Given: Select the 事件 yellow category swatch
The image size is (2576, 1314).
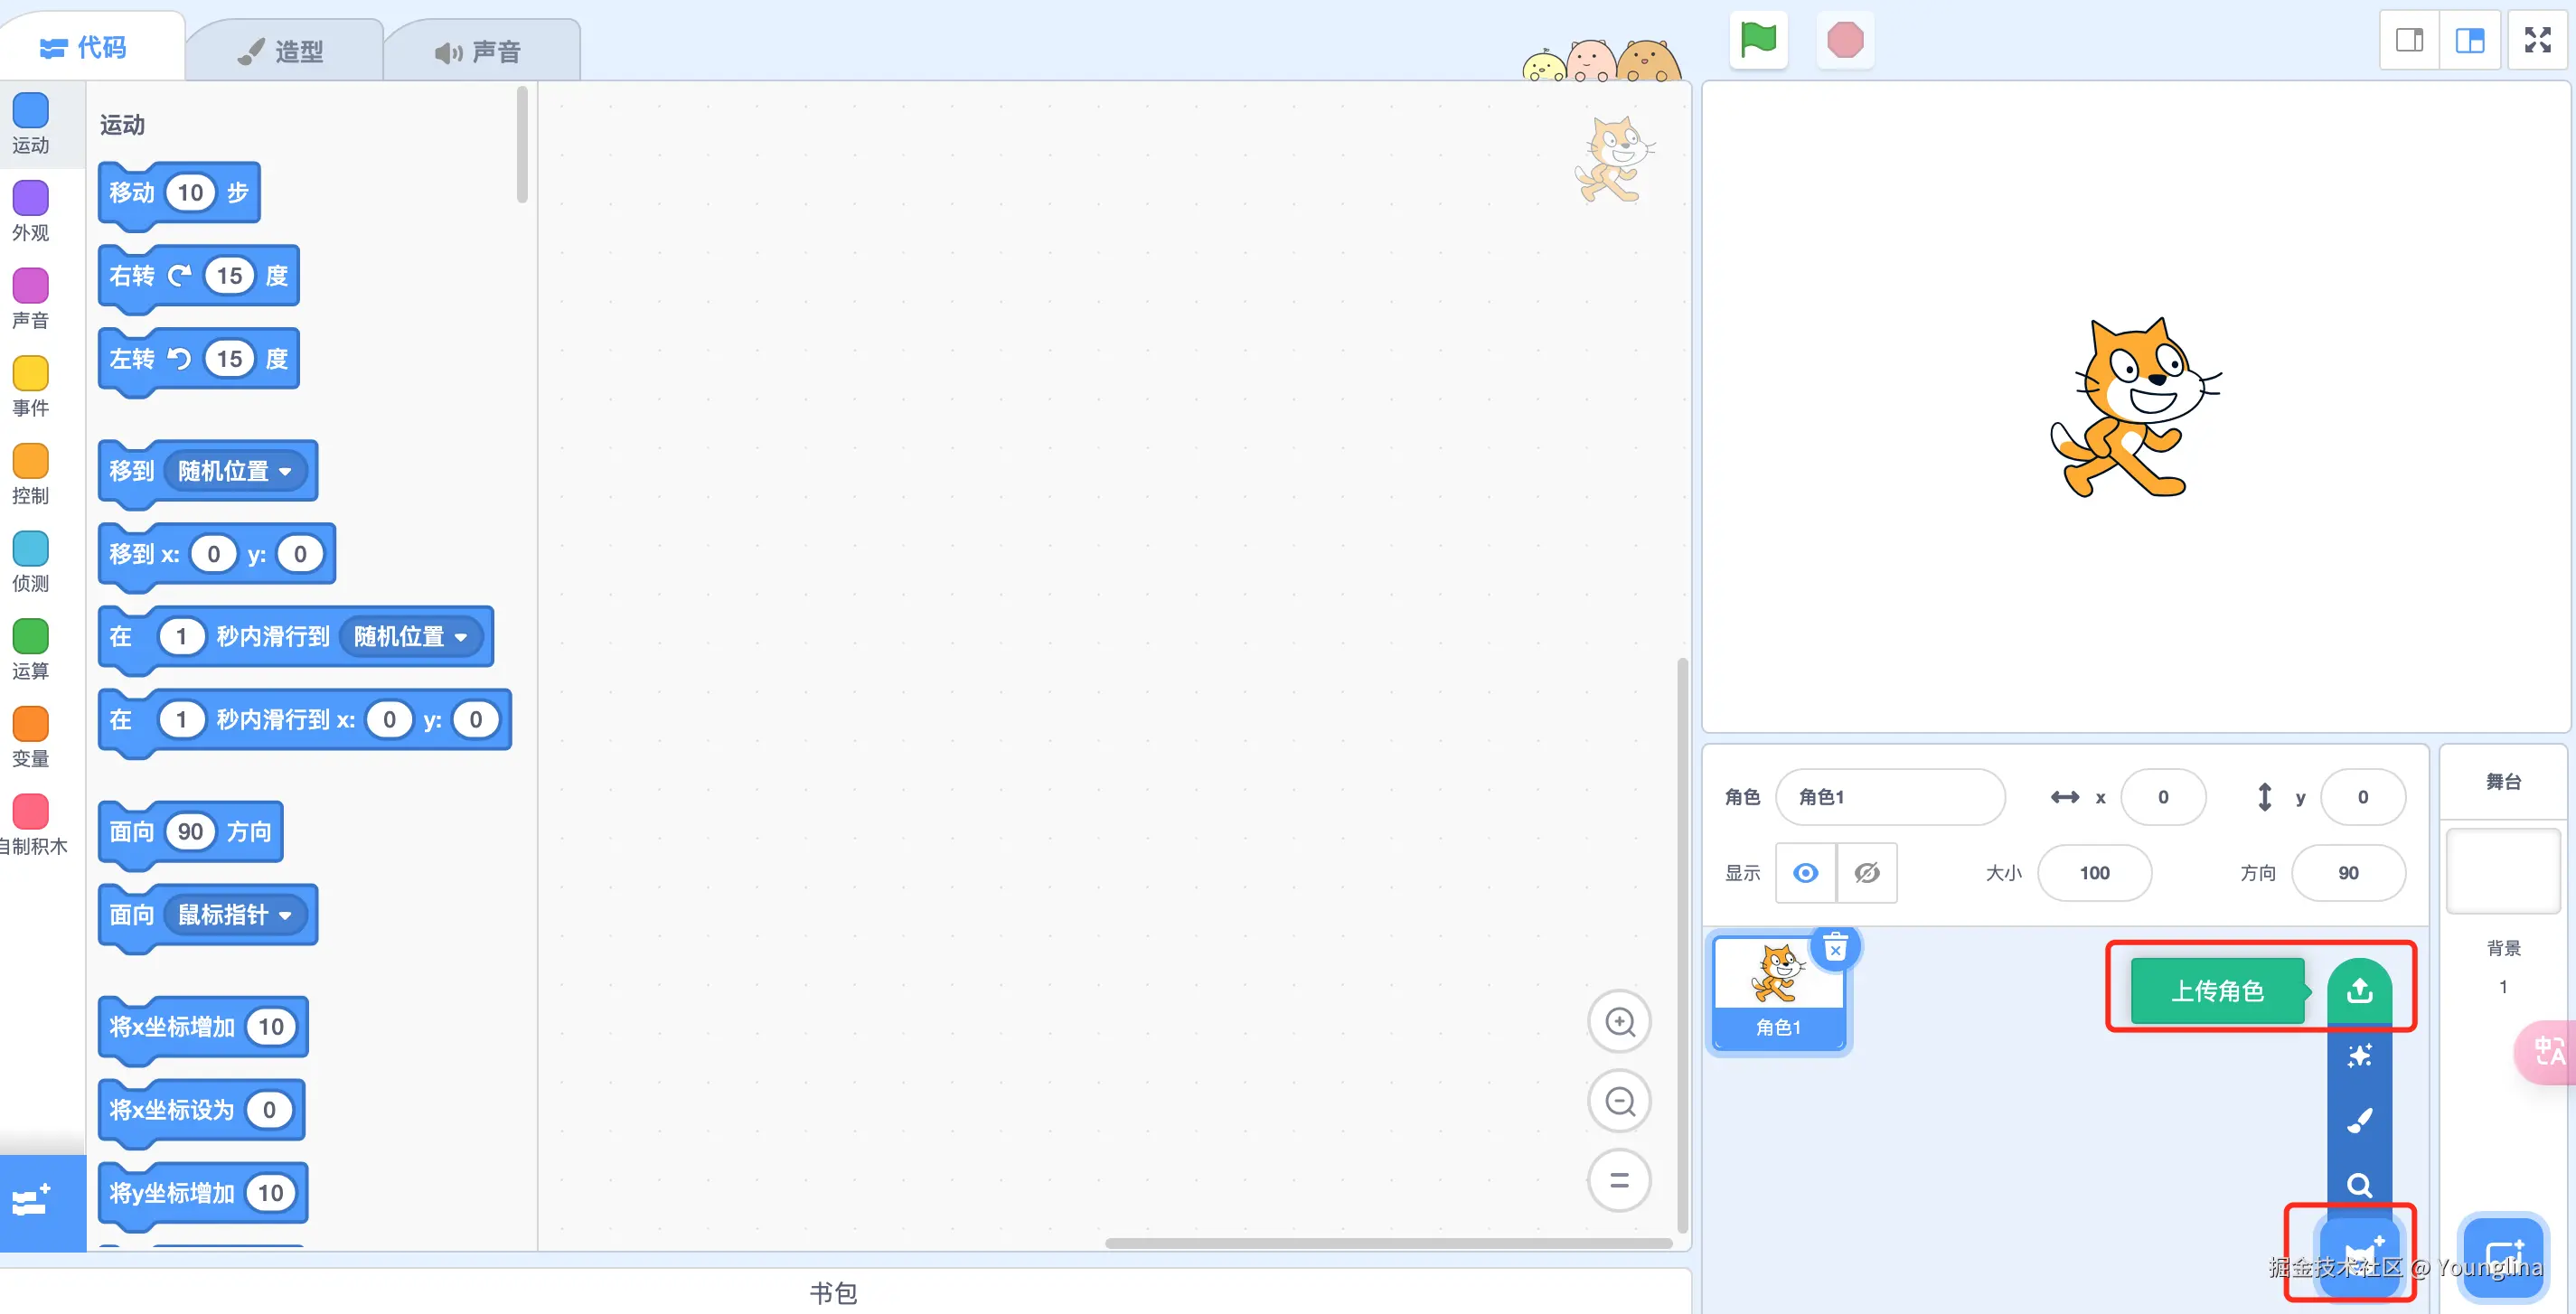Looking at the screenshot, I should [x=30, y=374].
